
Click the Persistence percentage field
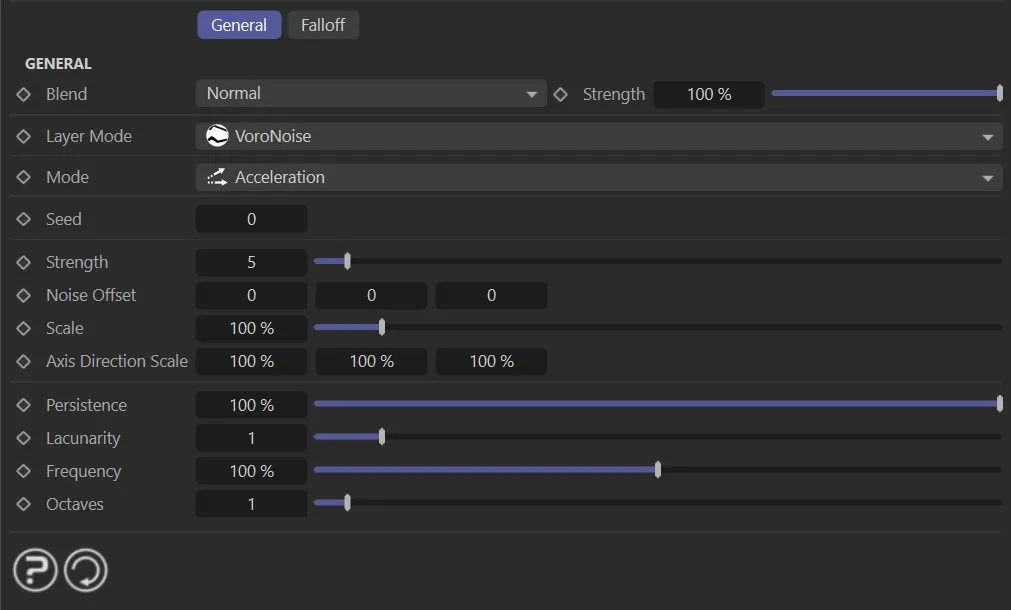click(x=251, y=405)
